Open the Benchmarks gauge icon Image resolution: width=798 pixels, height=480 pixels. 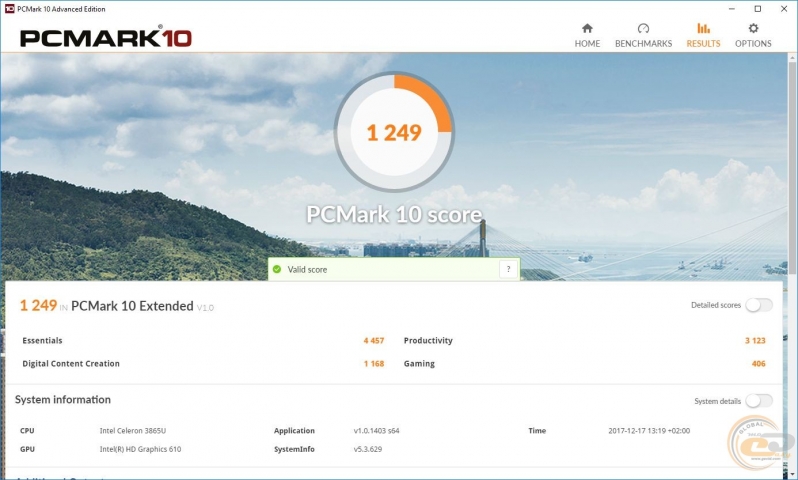pyautogui.click(x=643, y=28)
